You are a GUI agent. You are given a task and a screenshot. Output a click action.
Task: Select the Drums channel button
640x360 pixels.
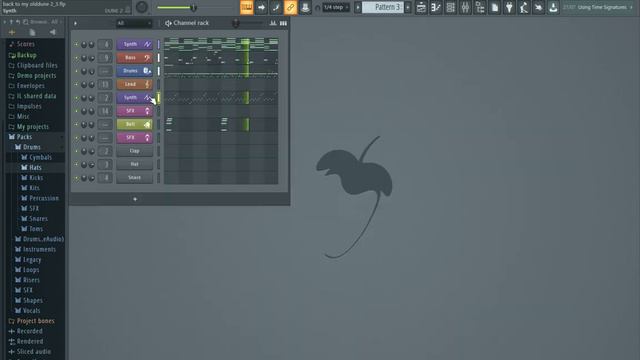click(134, 71)
